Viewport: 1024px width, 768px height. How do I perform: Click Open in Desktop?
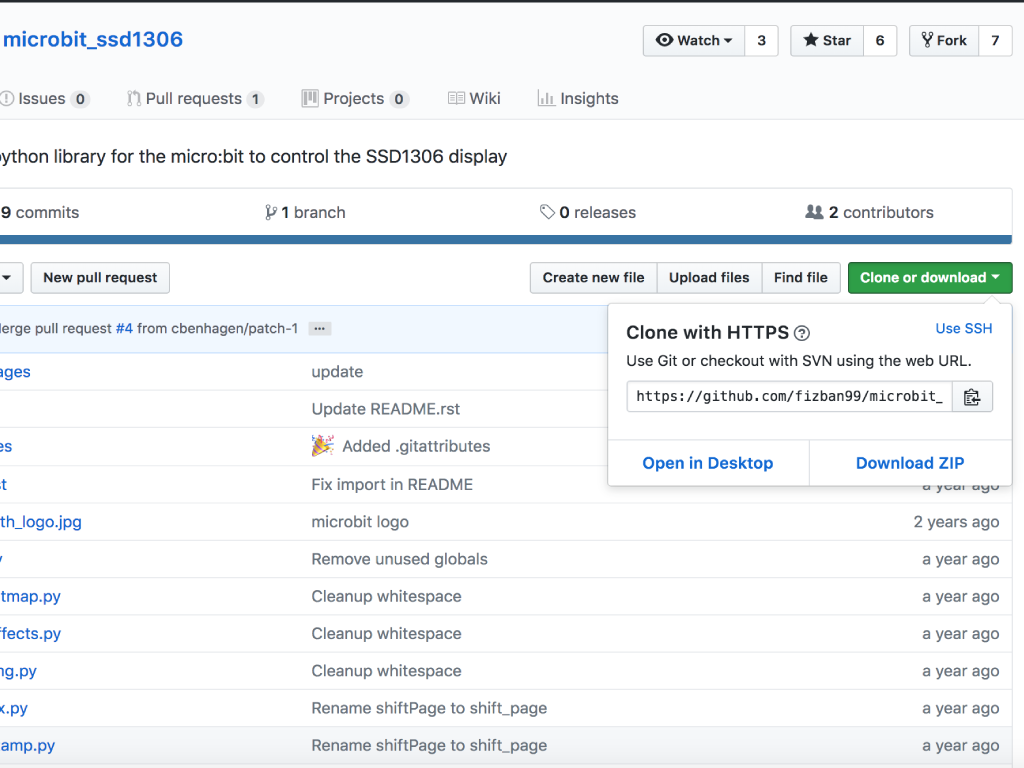(x=707, y=463)
